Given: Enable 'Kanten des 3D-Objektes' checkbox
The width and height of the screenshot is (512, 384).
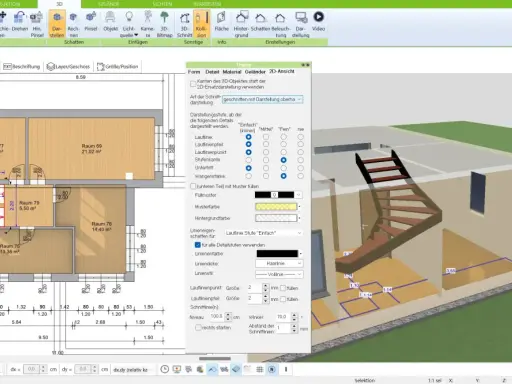Looking at the screenshot, I should tap(193, 84).
